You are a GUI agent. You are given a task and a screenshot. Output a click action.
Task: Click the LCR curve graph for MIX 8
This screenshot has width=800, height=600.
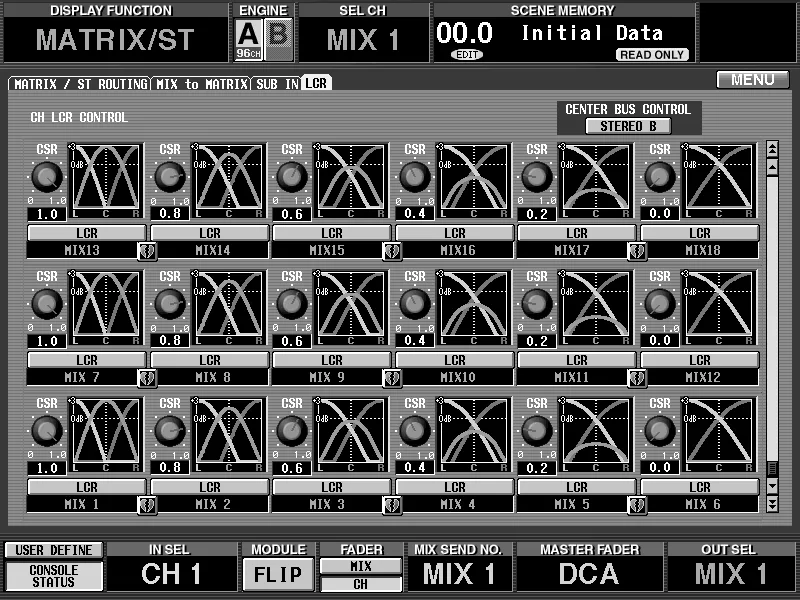229,308
